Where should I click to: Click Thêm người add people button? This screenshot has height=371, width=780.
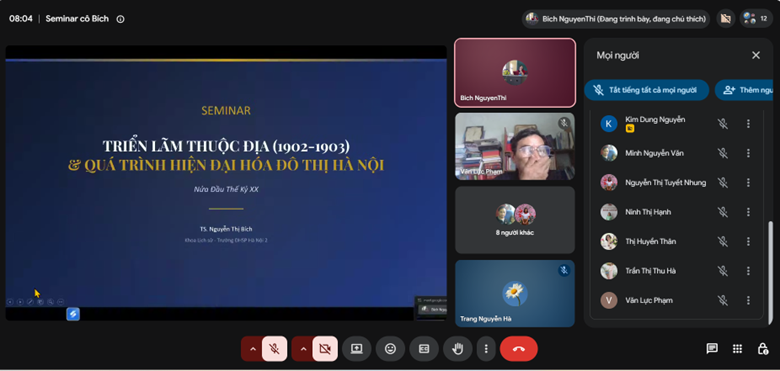[x=744, y=90]
